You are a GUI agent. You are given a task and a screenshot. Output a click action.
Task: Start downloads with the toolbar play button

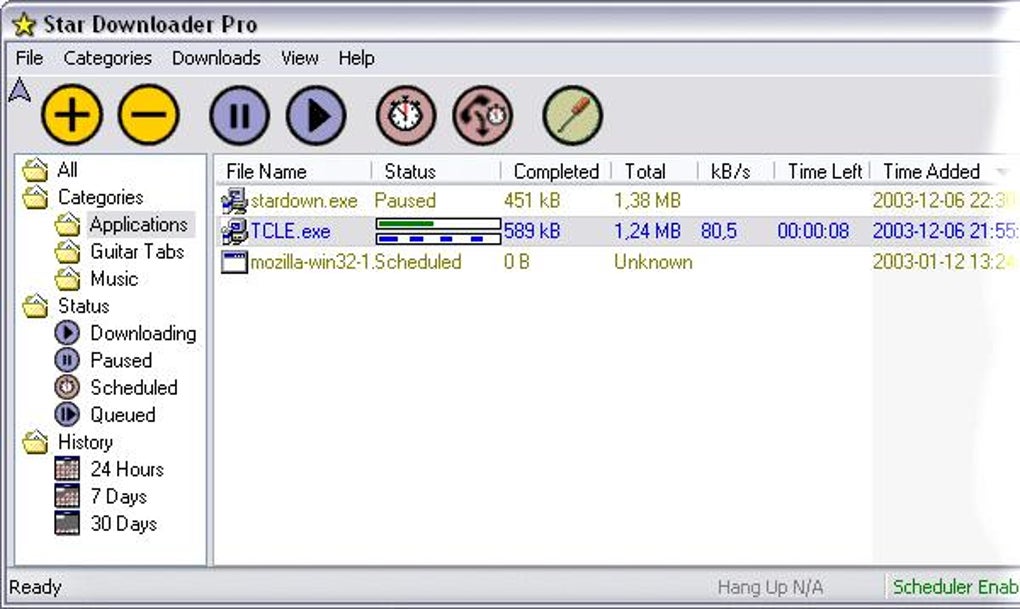tap(316, 115)
